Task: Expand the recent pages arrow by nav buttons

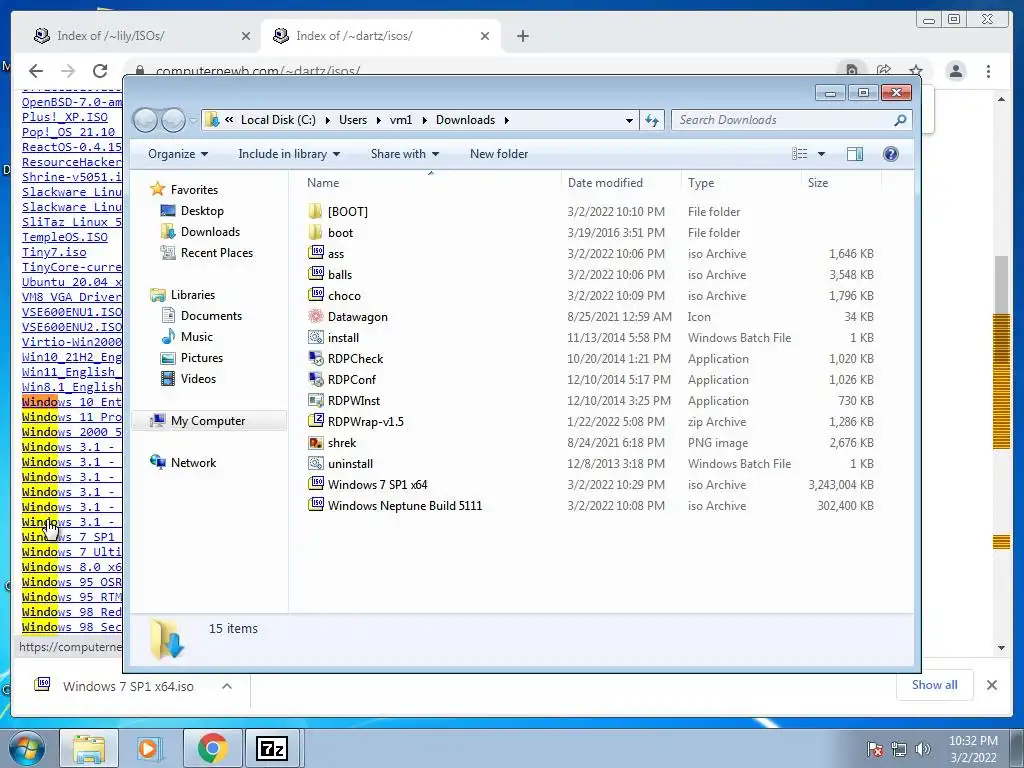Action: [x=193, y=120]
